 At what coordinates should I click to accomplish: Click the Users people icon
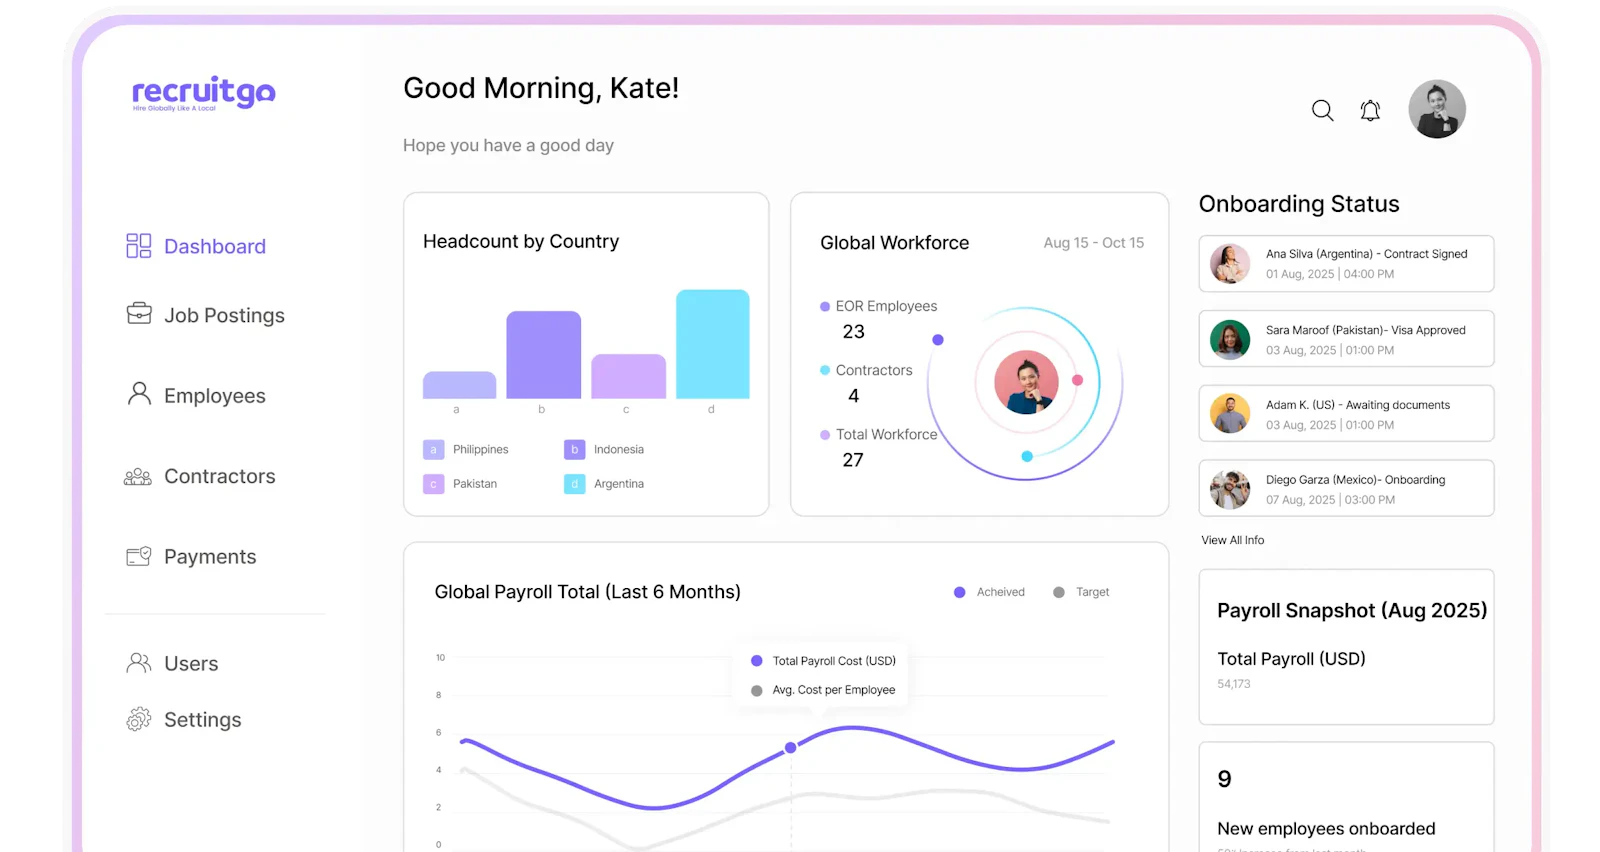pyautogui.click(x=139, y=663)
